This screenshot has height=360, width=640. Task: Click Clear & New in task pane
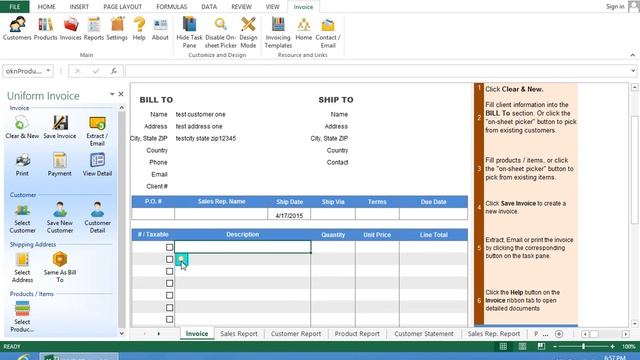tap(22, 127)
